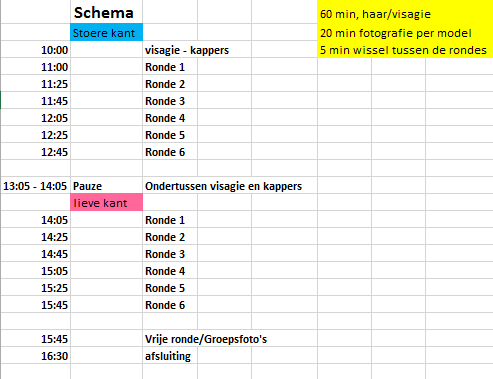The image size is (493, 379).
Task: Select the Pauze cell
Action: click(x=106, y=186)
